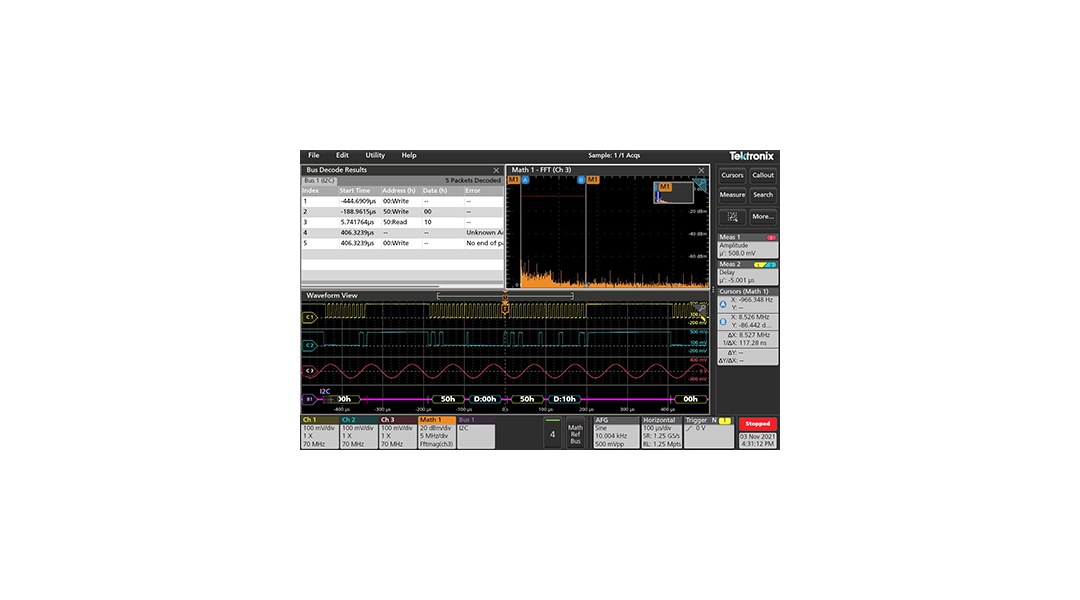This screenshot has width=1080, height=600.
Task: Click the B1 bus handle in waveform view
Action: [x=309, y=399]
